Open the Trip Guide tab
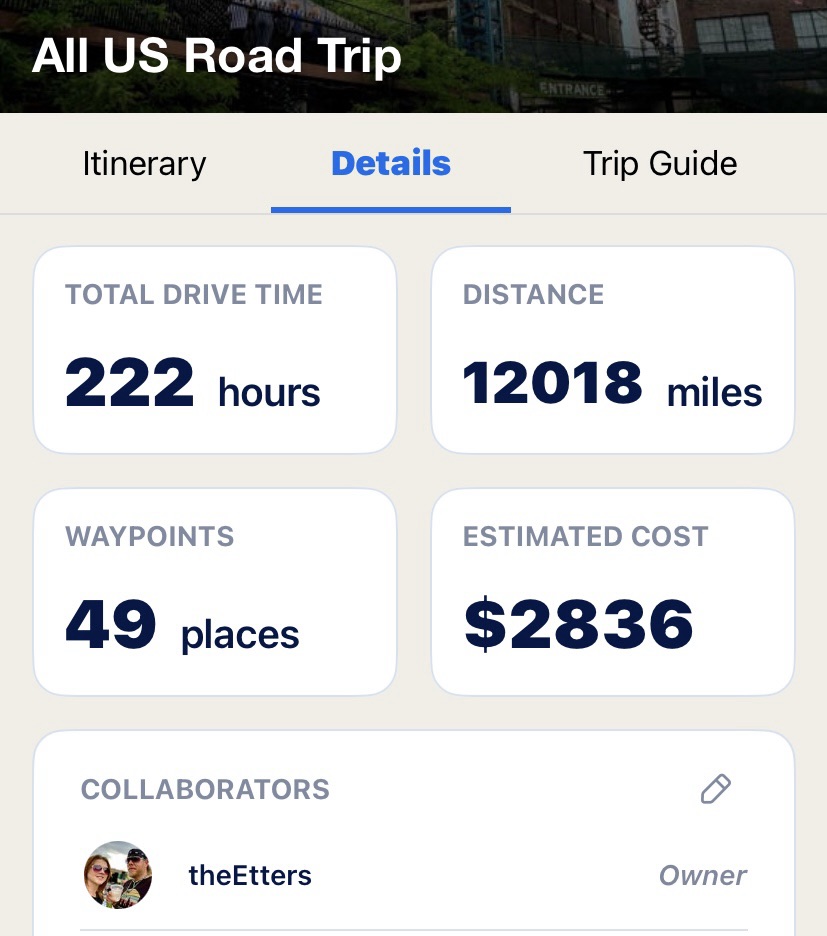This screenshot has height=936, width=827. coord(660,164)
